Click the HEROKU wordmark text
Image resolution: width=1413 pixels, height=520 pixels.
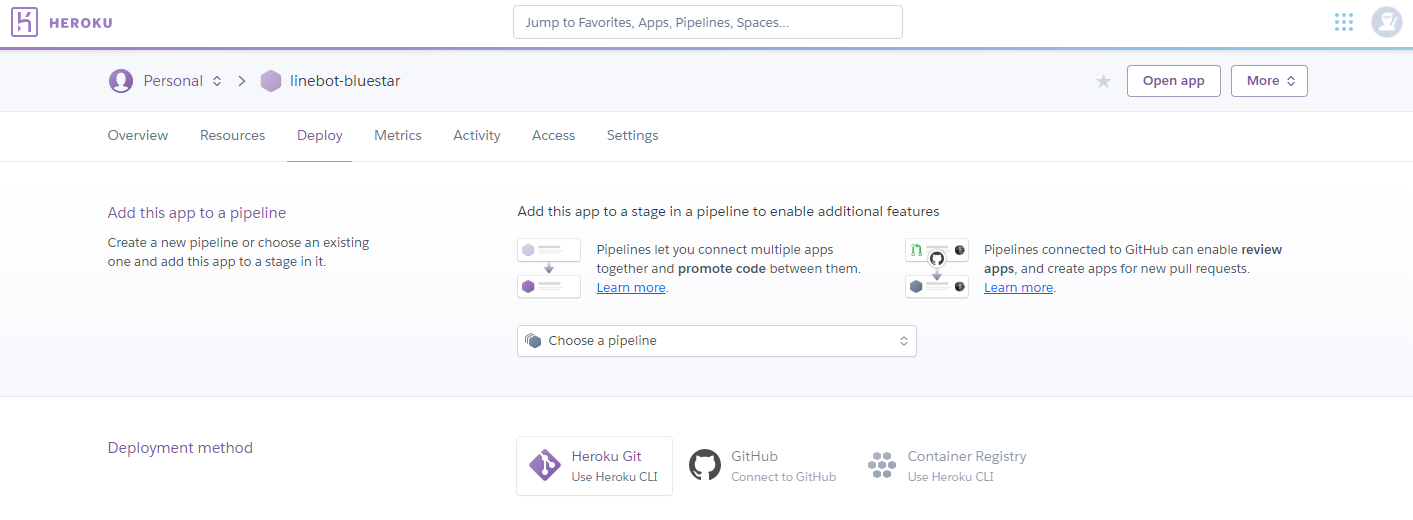[x=81, y=23]
